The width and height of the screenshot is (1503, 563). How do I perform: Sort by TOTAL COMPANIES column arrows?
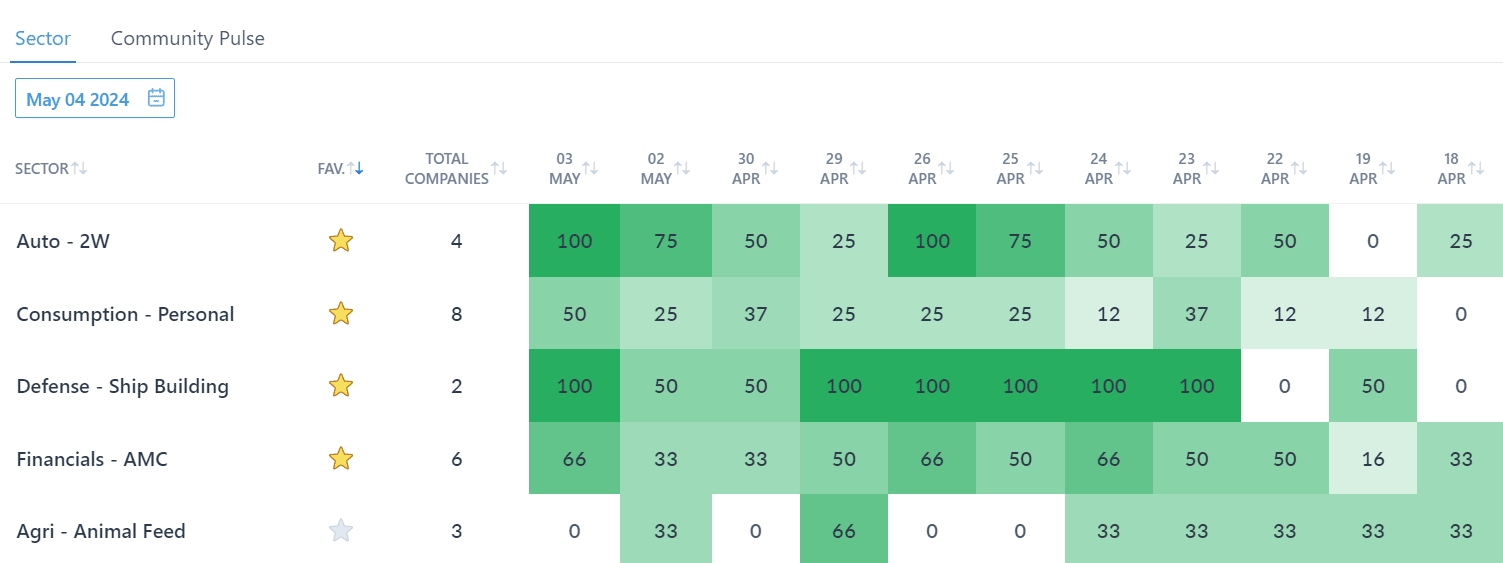coord(499,168)
